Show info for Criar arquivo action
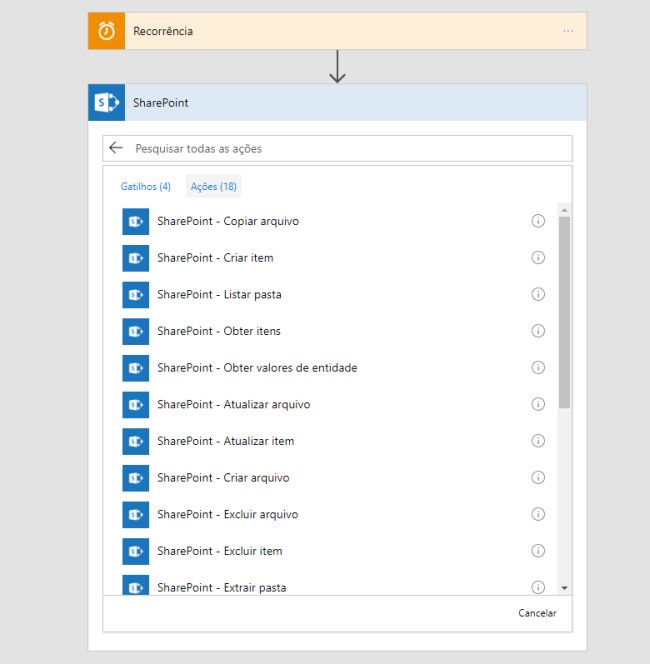Viewport: 650px width, 664px height. pos(538,477)
